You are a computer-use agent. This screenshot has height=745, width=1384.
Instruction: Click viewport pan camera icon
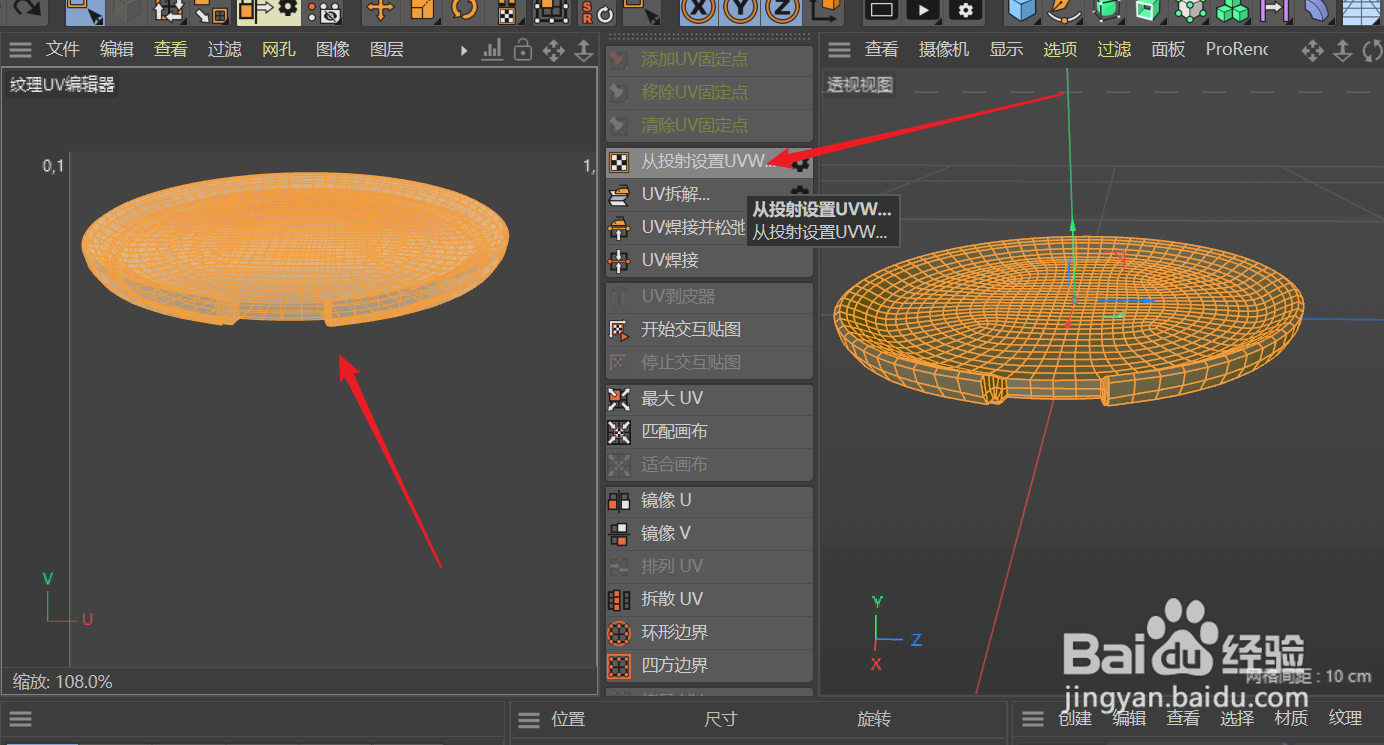point(1313,50)
